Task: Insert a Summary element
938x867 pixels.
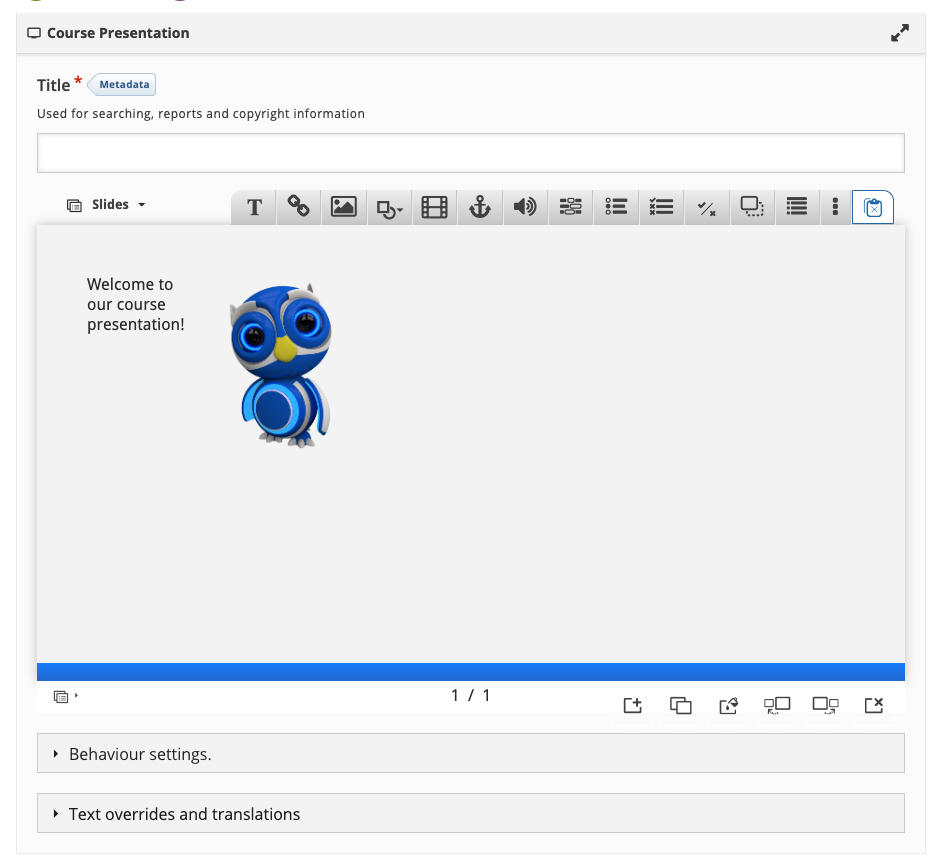Action: point(797,207)
